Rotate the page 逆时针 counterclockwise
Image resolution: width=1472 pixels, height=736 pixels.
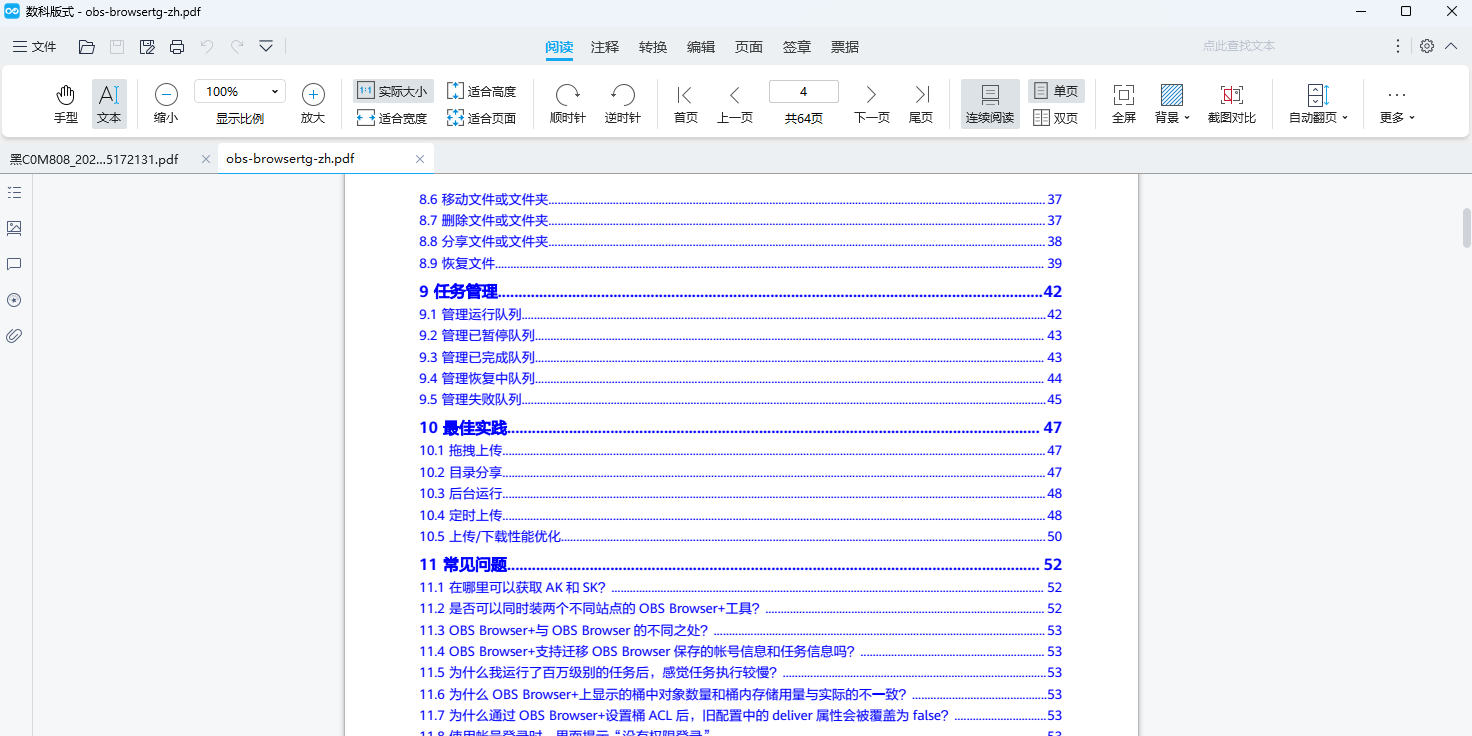click(623, 104)
